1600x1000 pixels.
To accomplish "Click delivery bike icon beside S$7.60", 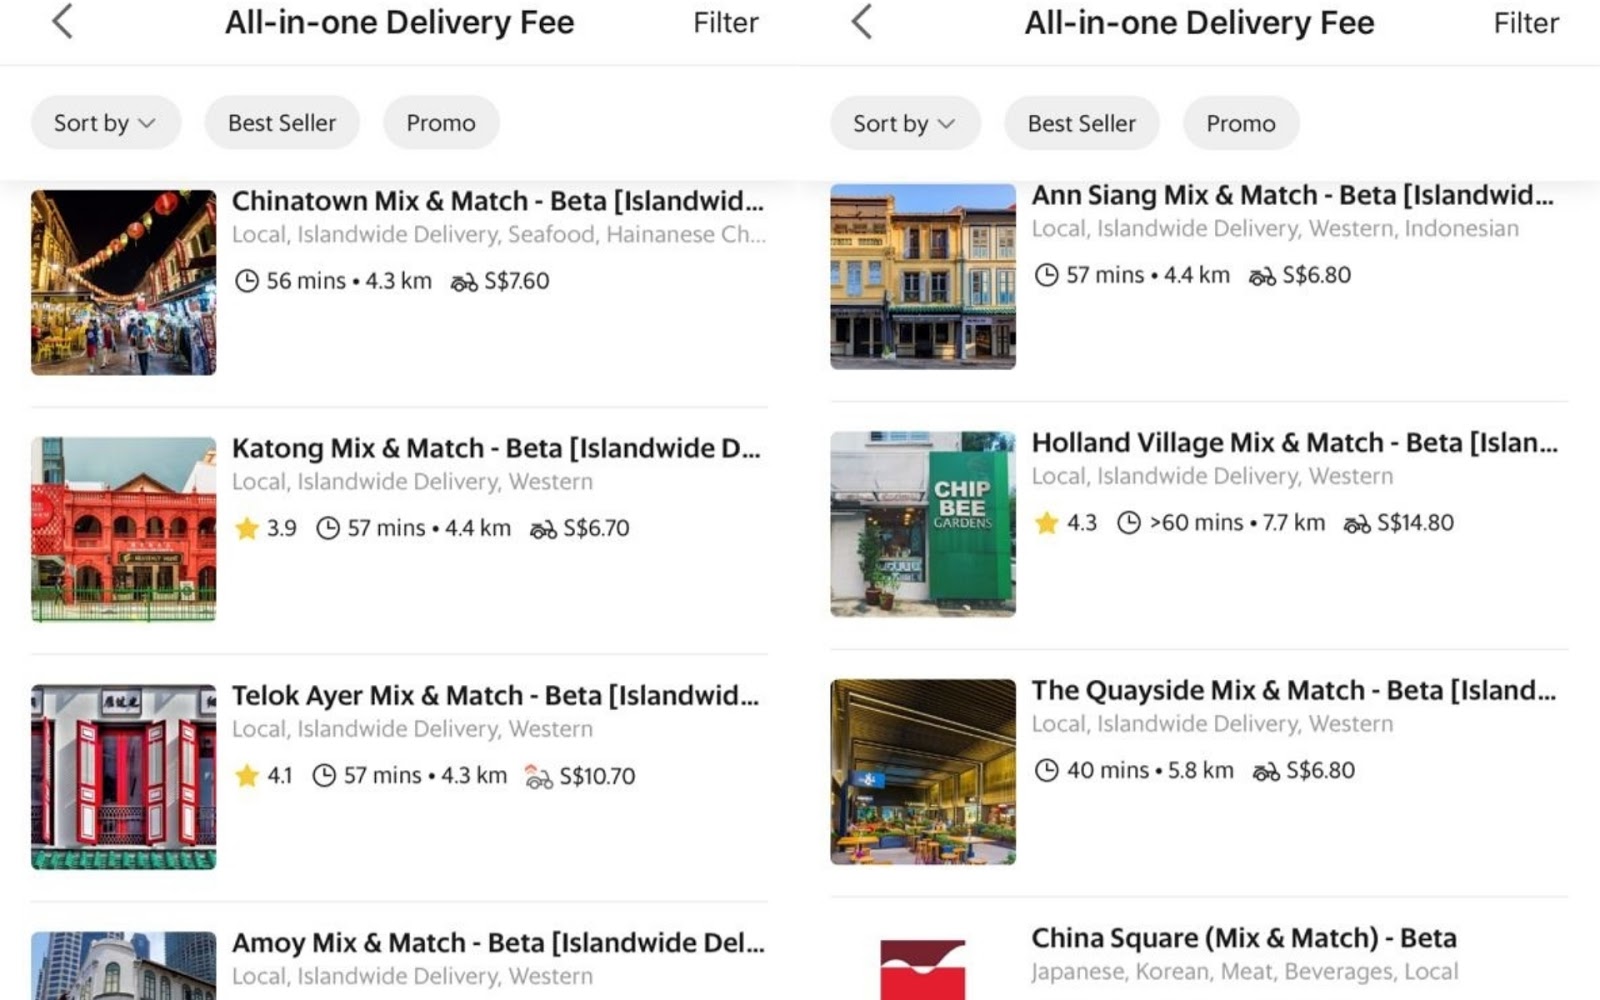I will (464, 282).
